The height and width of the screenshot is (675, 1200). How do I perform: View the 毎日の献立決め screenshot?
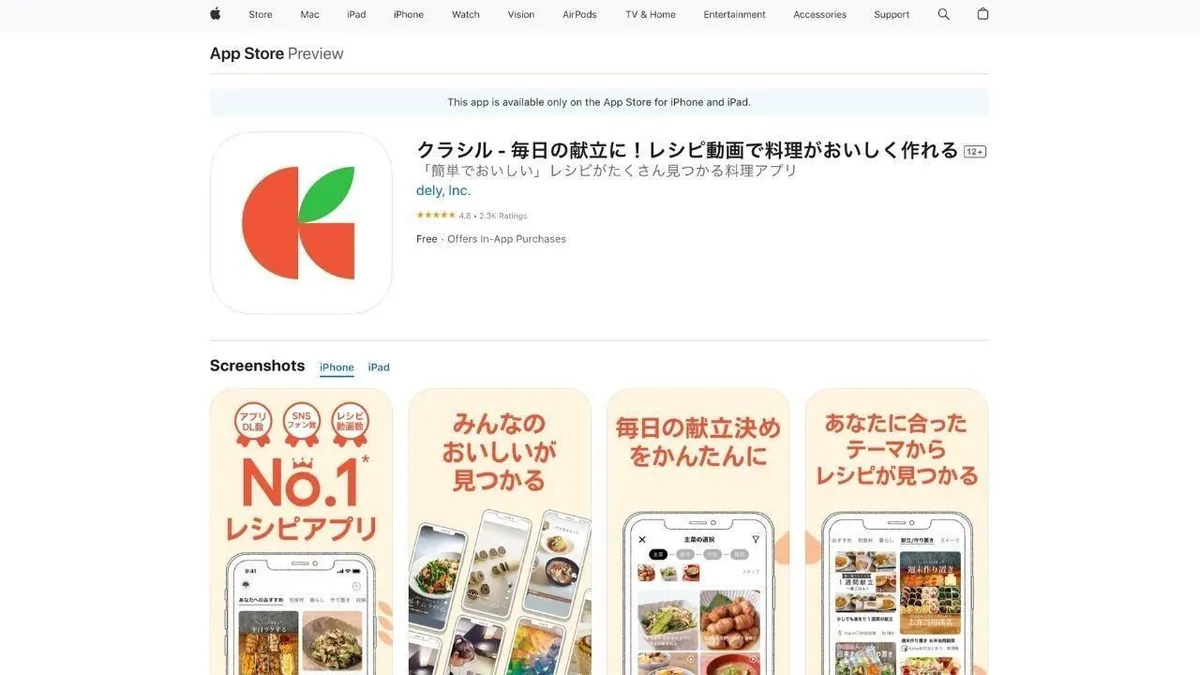point(698,532)
